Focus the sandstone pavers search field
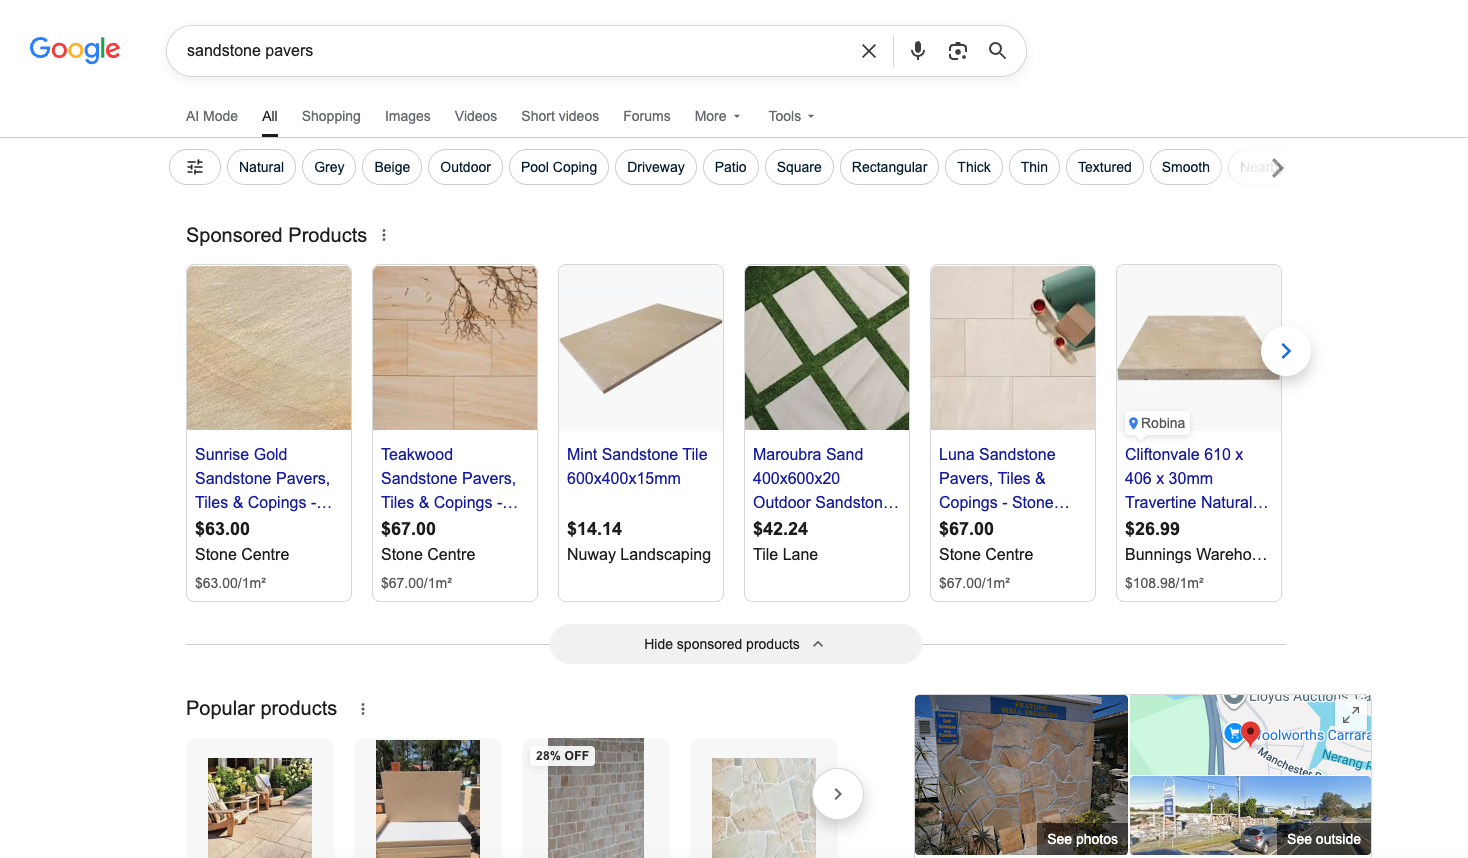This screenshot has width=1468, height=858. pyautogui.click(x=515, y=51)
